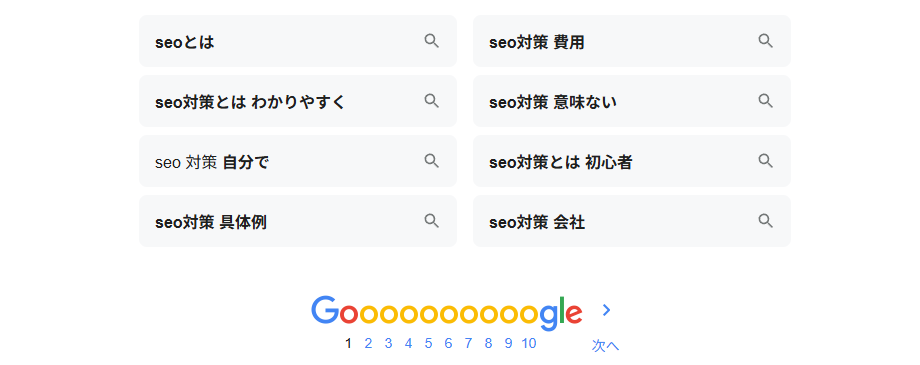The height and width of the screenshot is (365, 920).
Task: Click search icon next to "seo対策とは わかりやすく"
Action: click(x=431, y=101)
